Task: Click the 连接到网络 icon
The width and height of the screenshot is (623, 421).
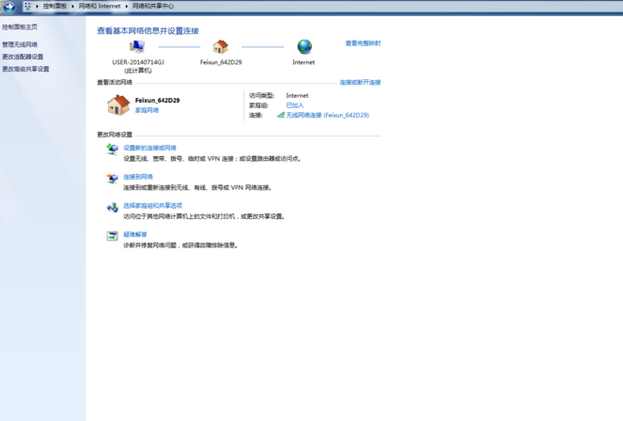Action: [x=112, y=178]
